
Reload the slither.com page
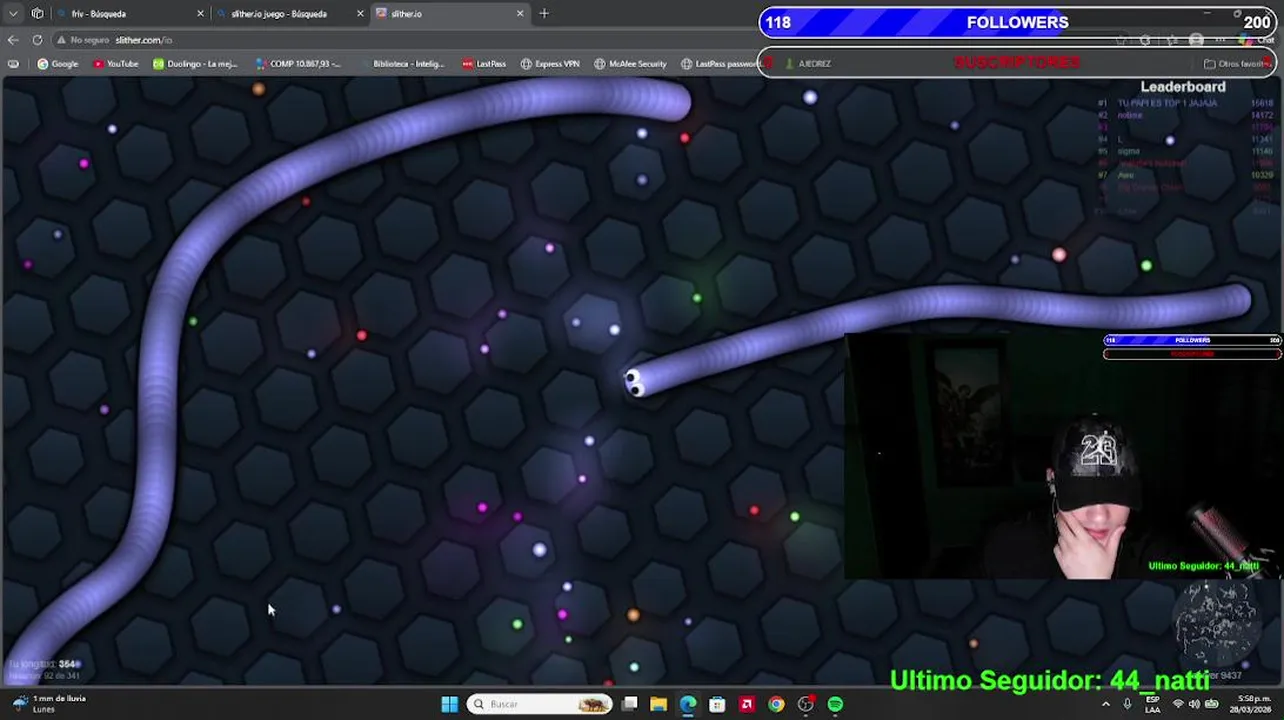click(x=37, y=40)
